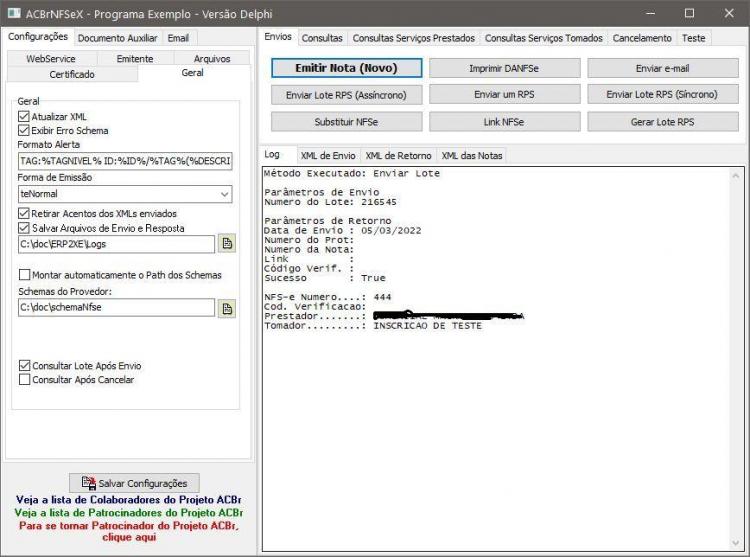This screenshot has height=557, width=750.
Task: Click Enviar um RPS button
Action: pos(504,94)
